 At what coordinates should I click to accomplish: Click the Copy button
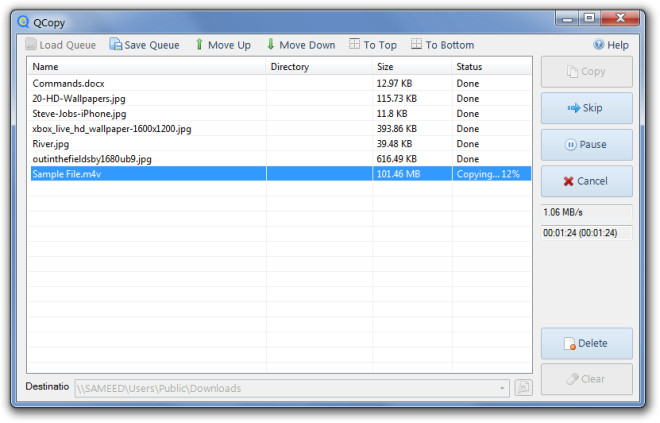(586, 72)
